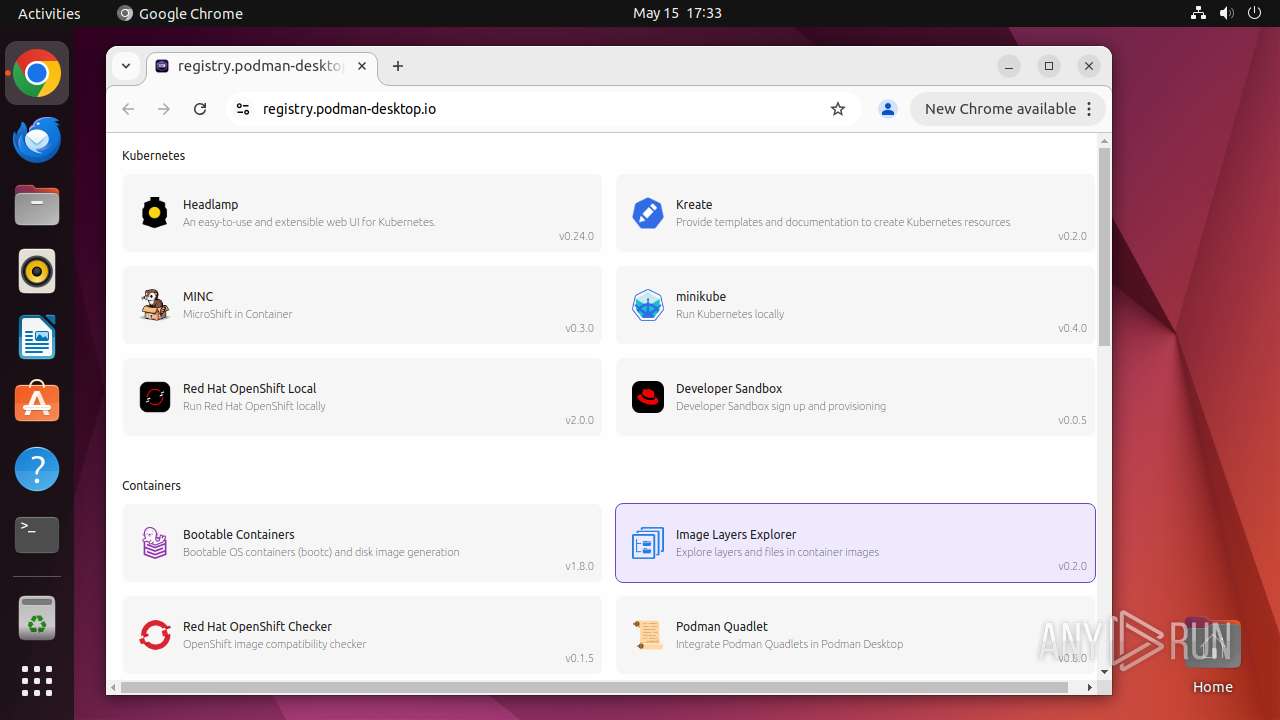Go back using the browser back arrow
The image size is (1280, 720).
[x=128, y=109]
